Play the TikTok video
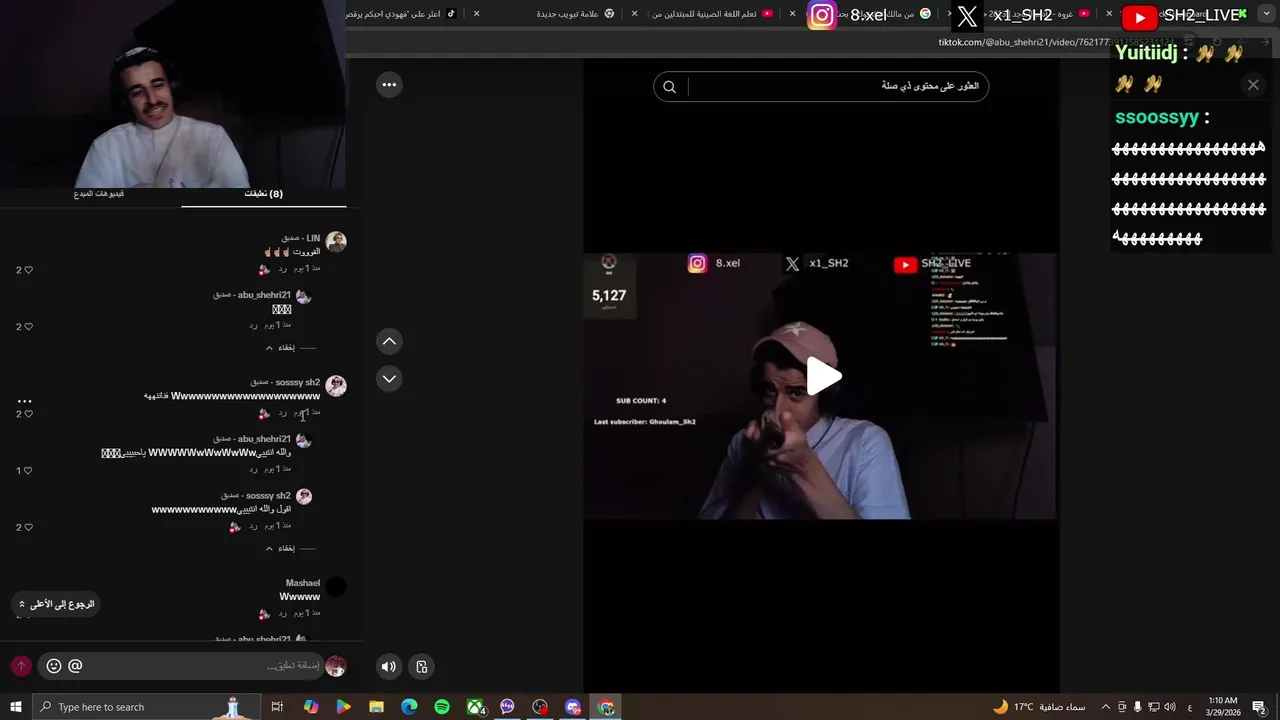 click(824, 377)
